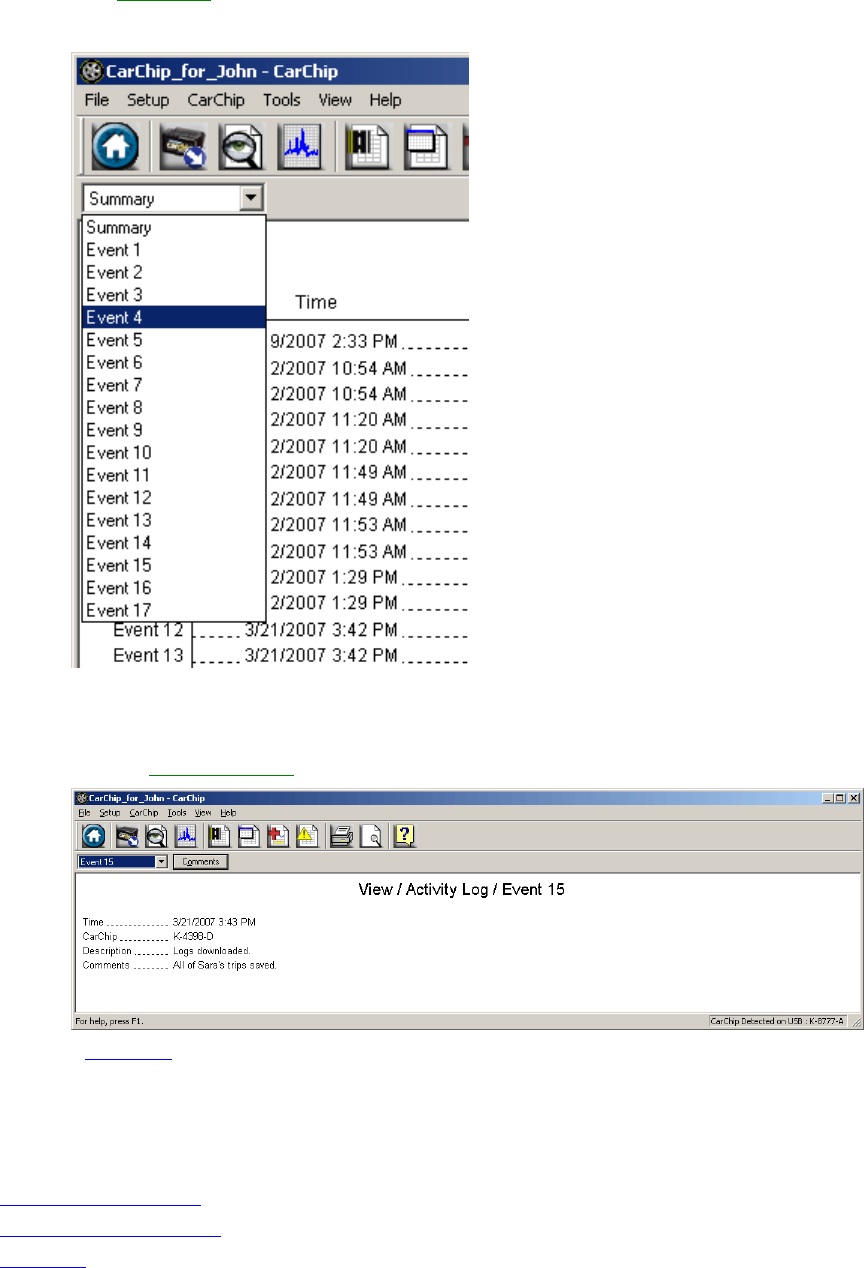Select Event 17 in dropdown list
864x1268 pixels.
pyautogui.click(x=174, y=610)
